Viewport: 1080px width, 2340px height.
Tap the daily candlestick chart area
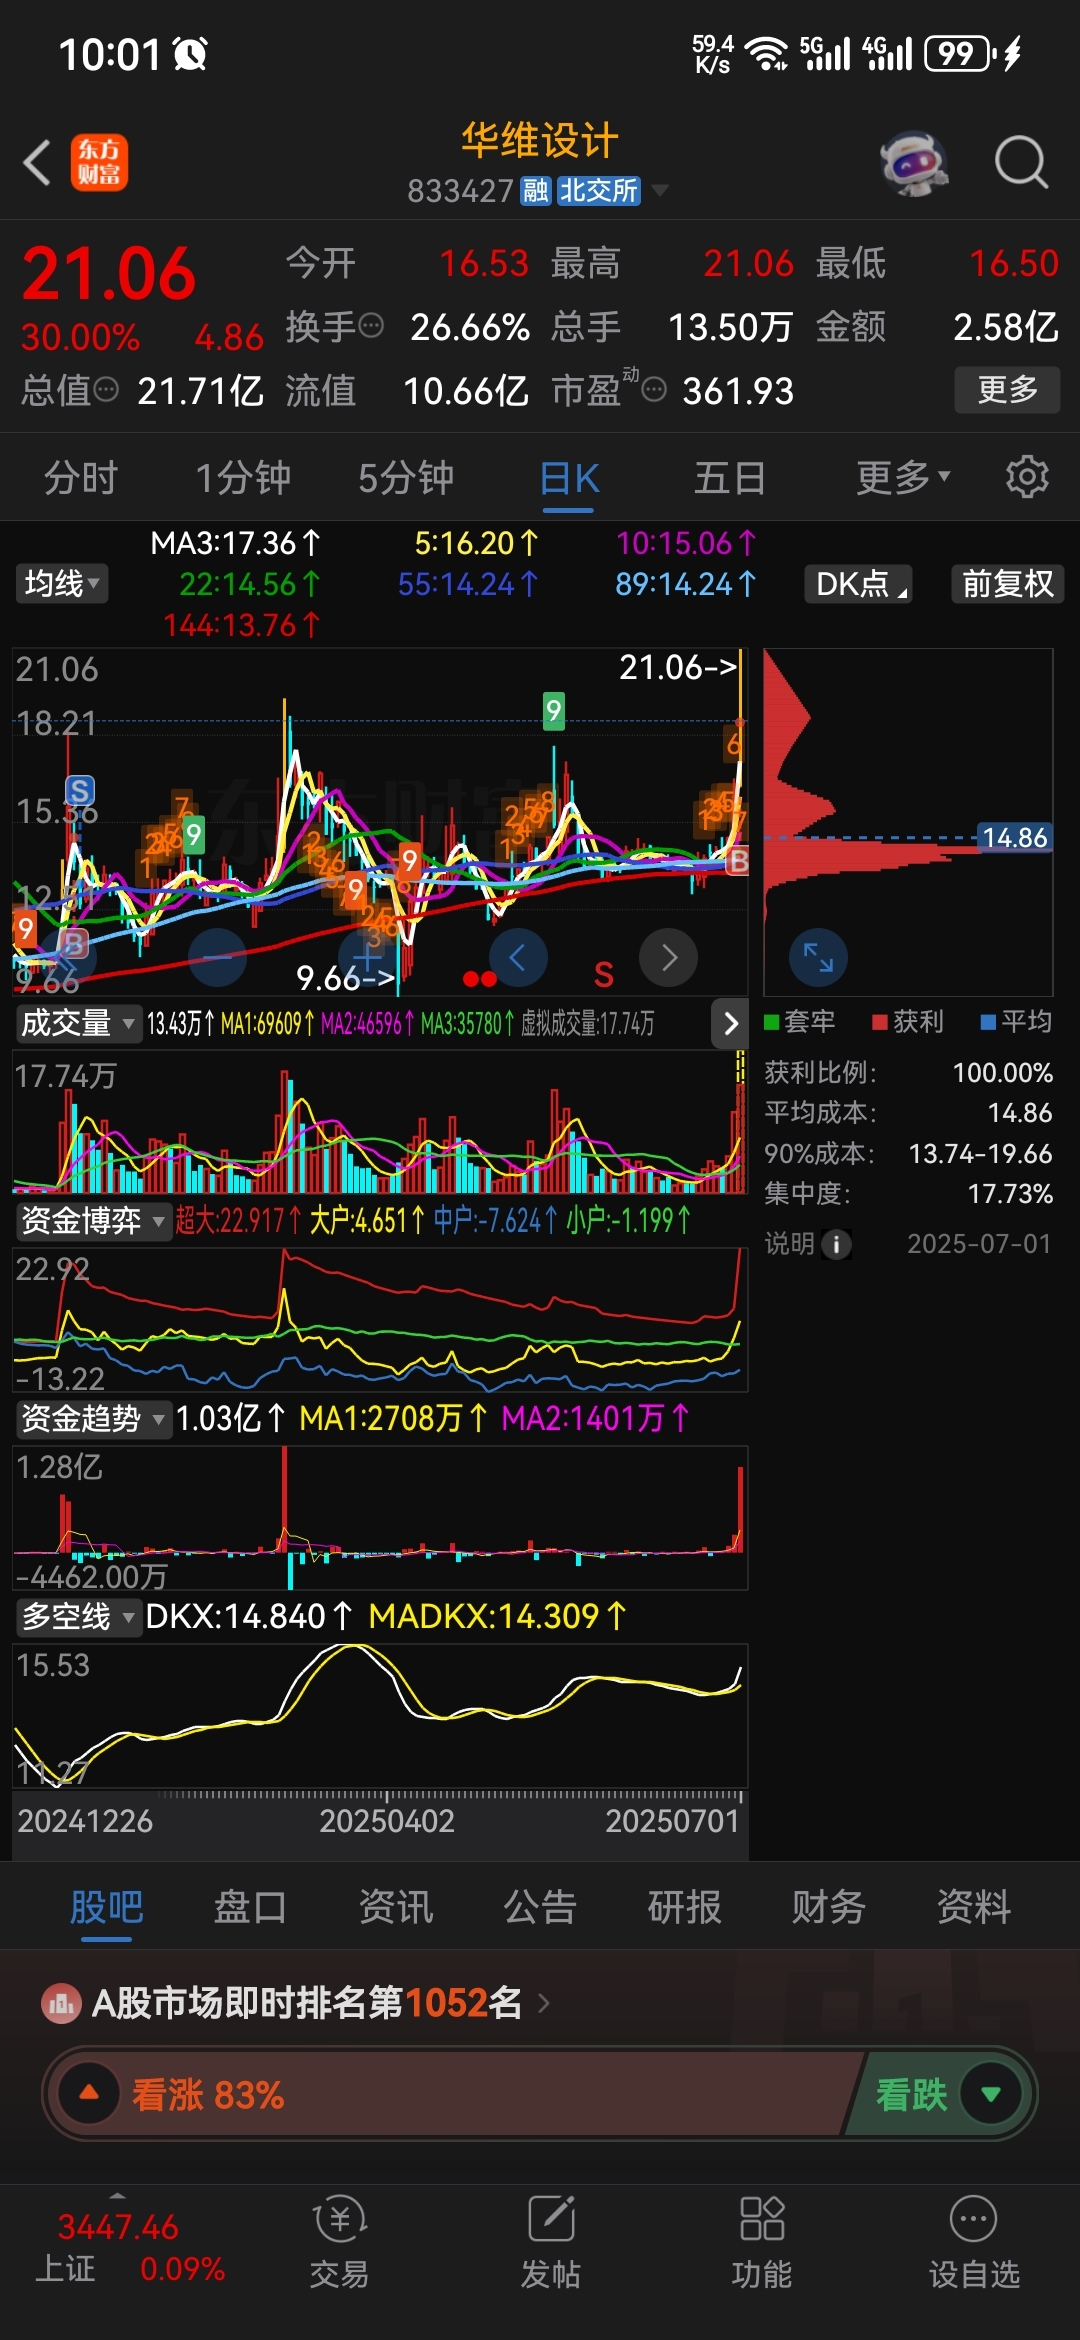point(380,822)
